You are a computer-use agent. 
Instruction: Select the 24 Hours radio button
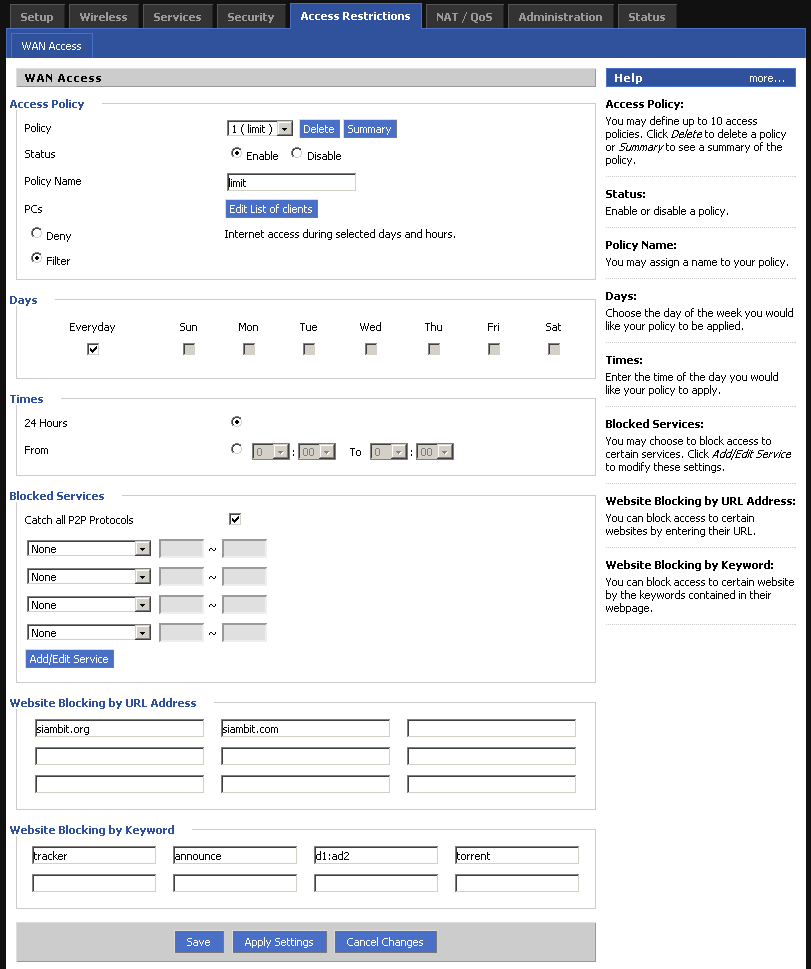click(x=236, y=421)
